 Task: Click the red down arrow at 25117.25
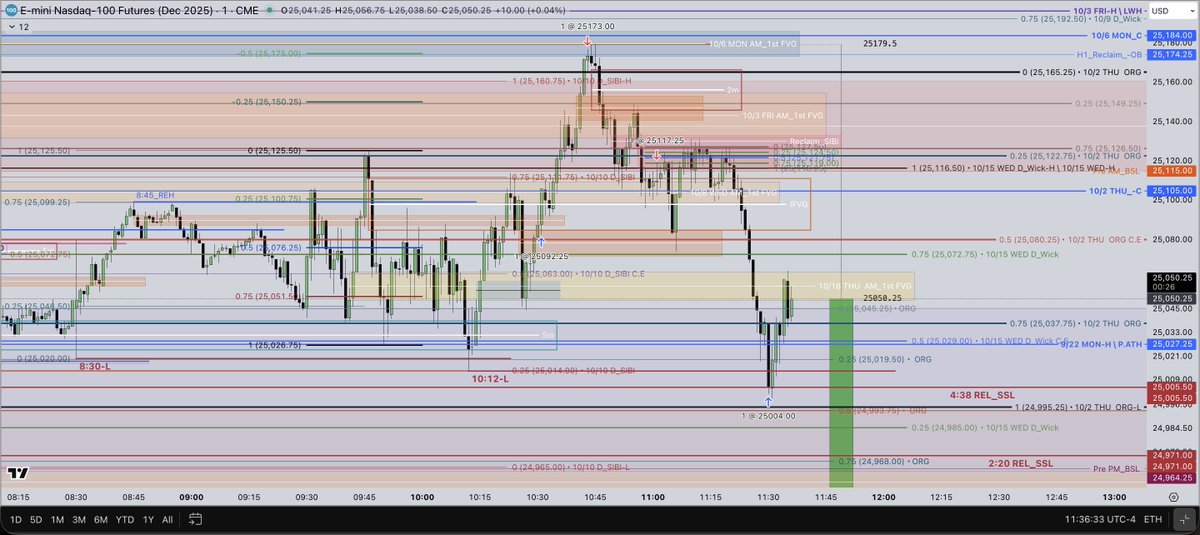coord(657,155)
